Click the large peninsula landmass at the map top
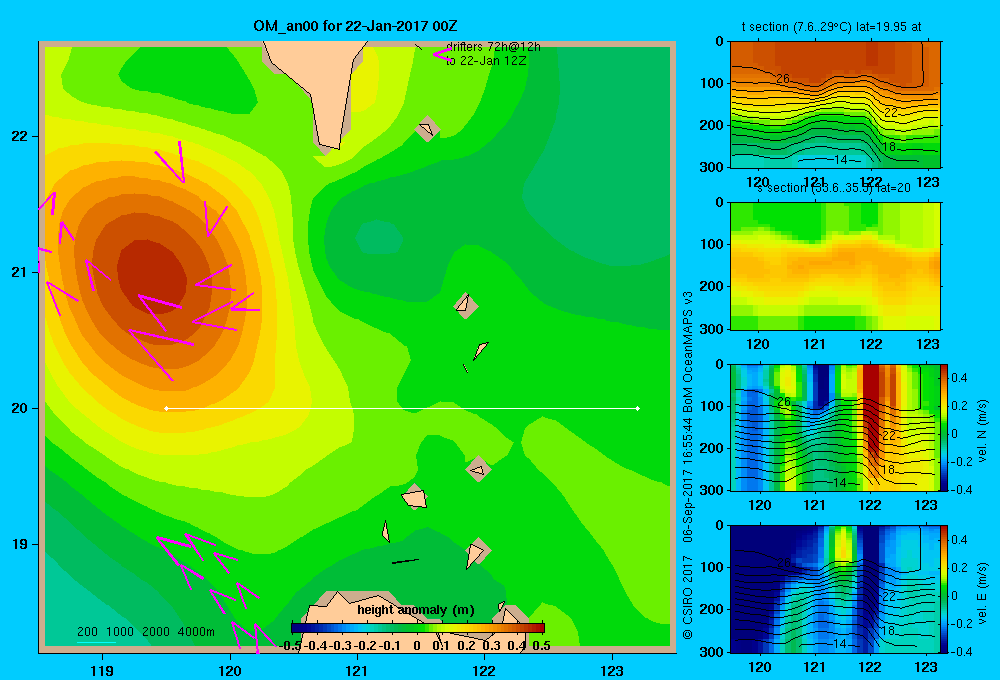The width and height of the screenshot is (1000, 680). click(x=319, y=89)
